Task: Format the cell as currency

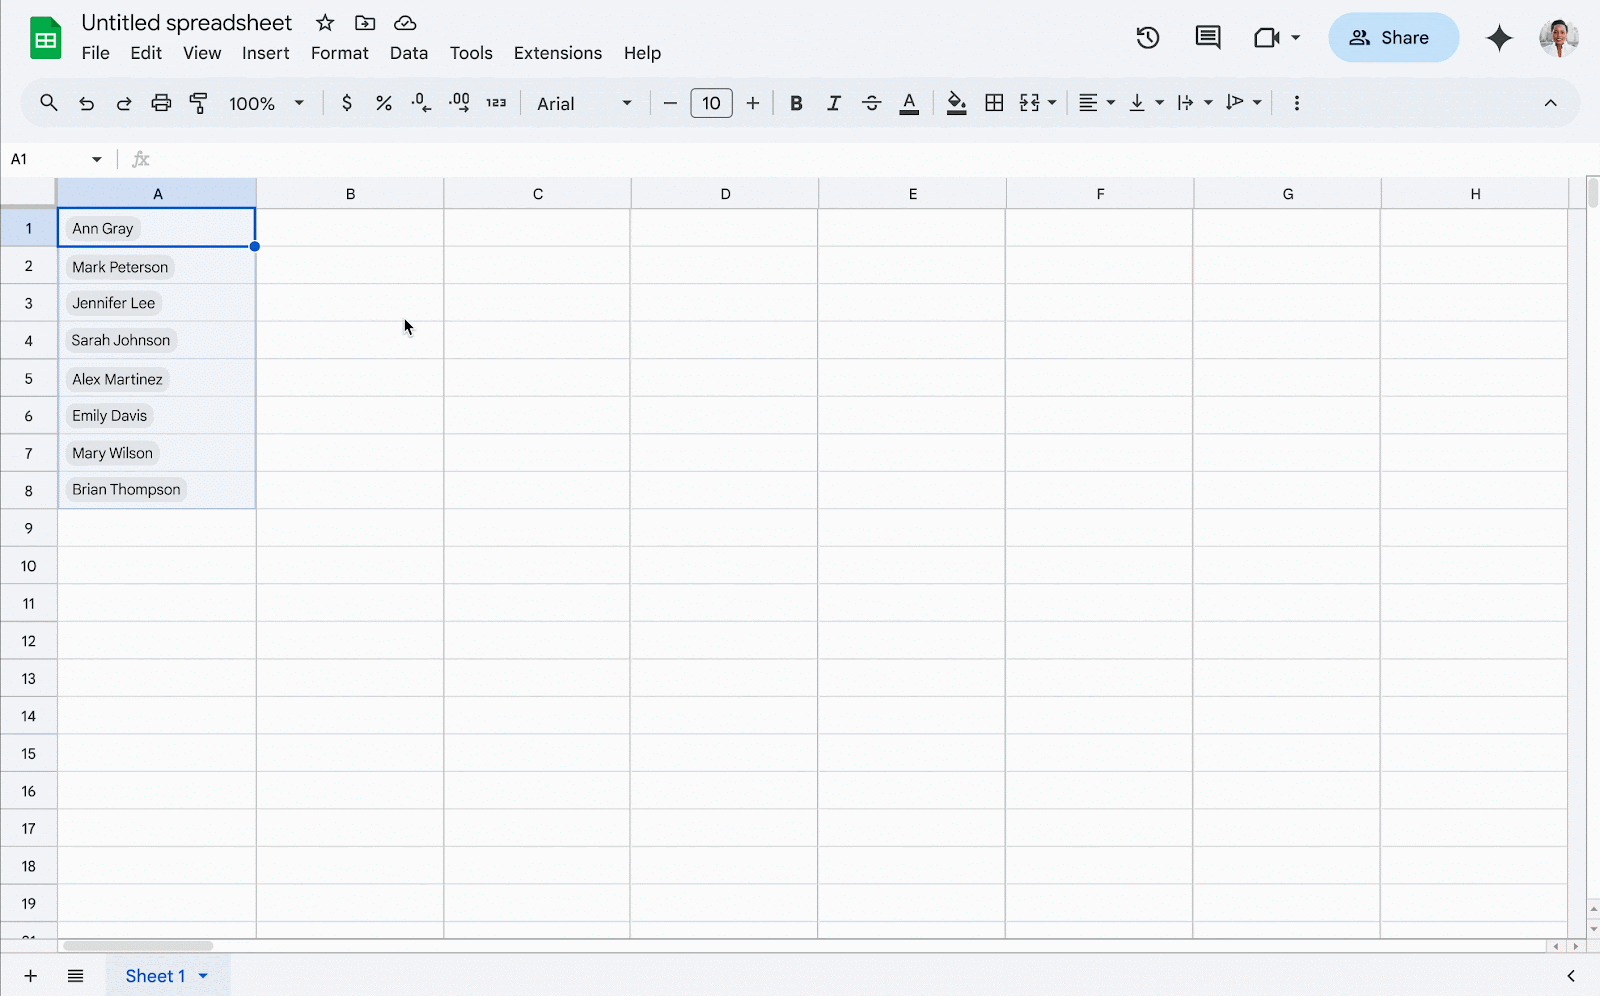Action: (x=347, y=103)
